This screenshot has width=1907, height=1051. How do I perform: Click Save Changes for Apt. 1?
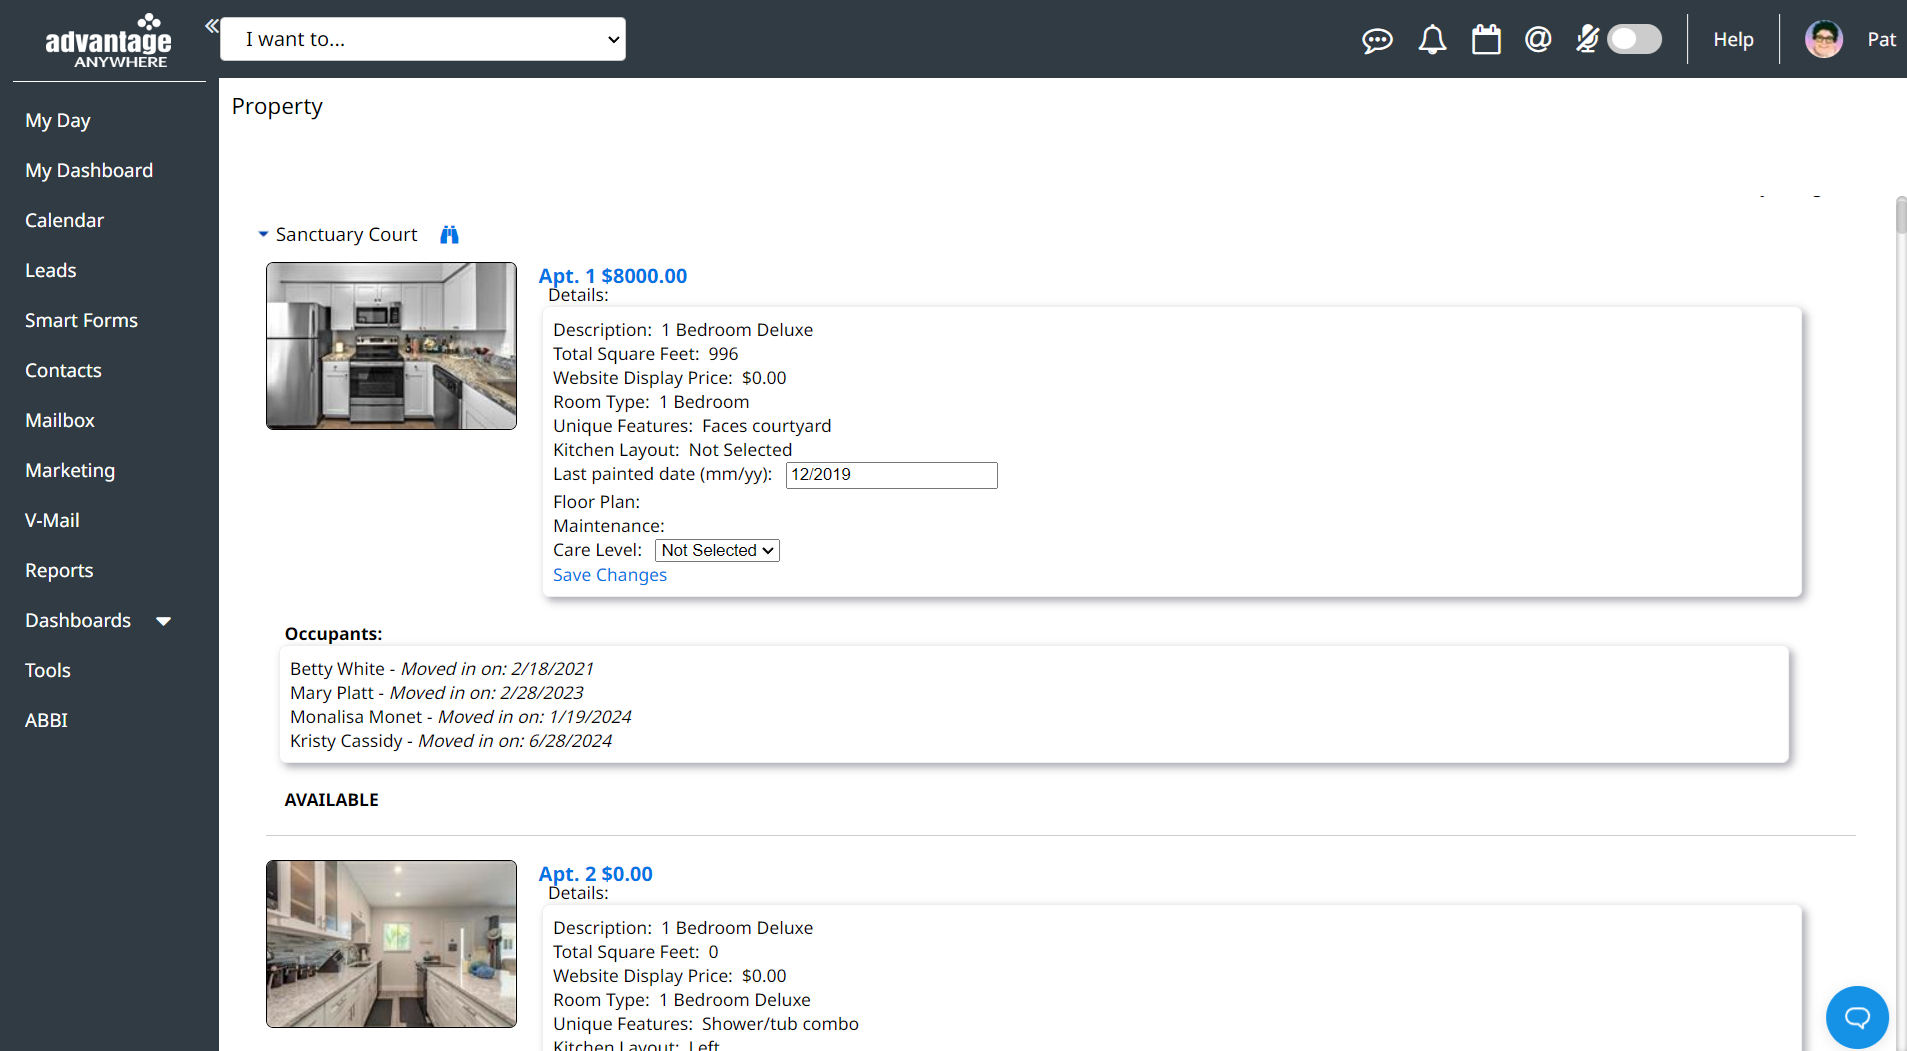tap(609, 575)
